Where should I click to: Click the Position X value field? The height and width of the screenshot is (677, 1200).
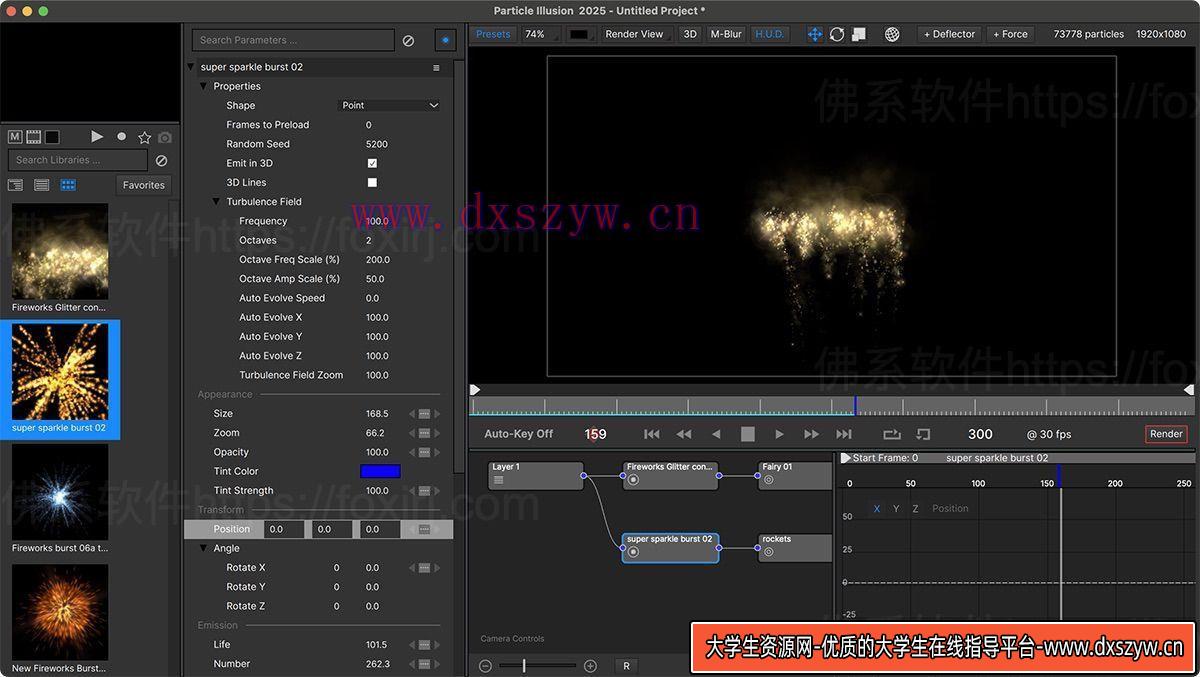pos(284,529)
